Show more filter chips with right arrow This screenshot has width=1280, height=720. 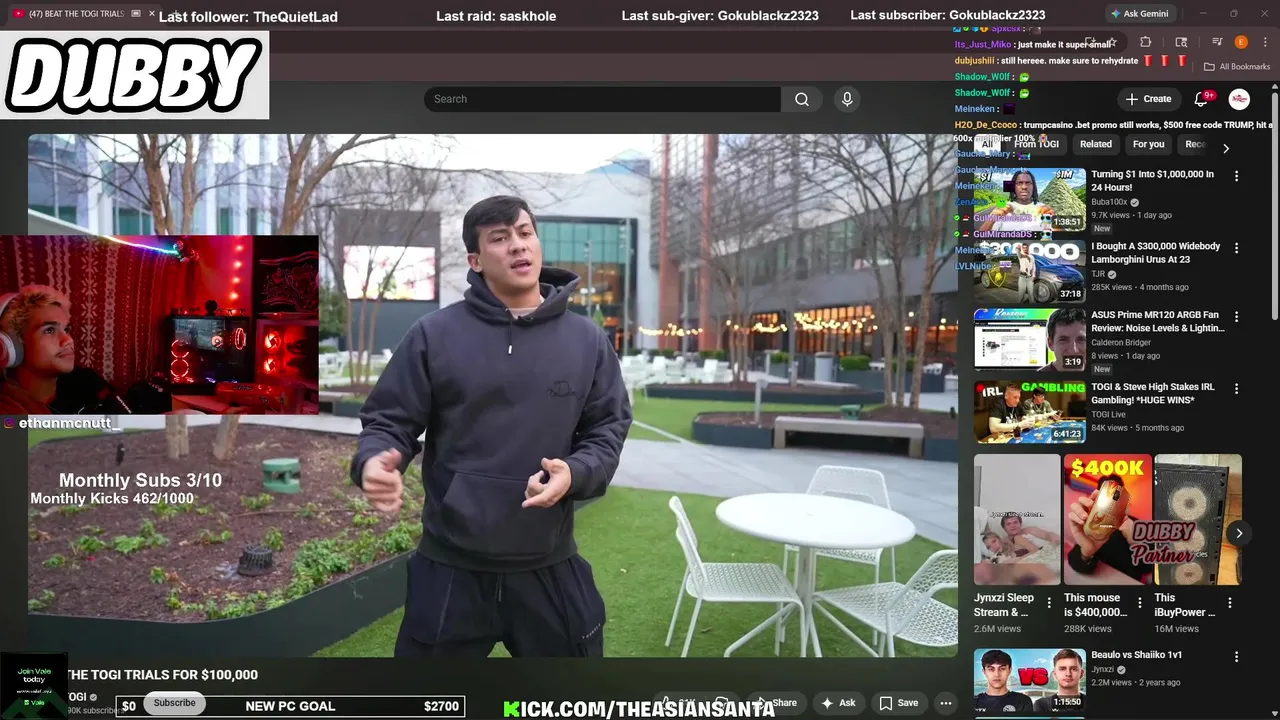point(1226,148)
